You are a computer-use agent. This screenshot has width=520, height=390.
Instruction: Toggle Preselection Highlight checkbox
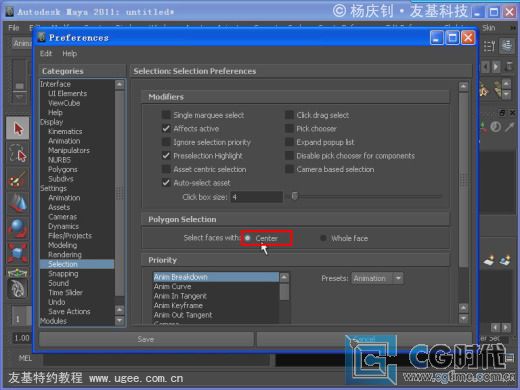pos(166,156)
